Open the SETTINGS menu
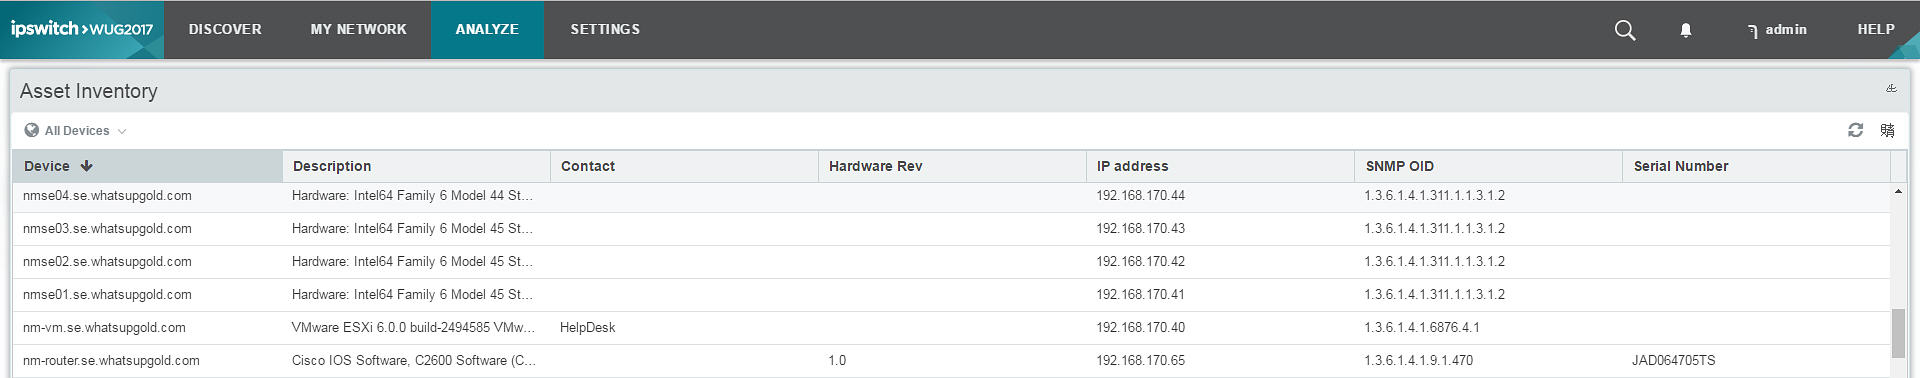The height and width of the screenshot is (378, 1920). [605, 29]
